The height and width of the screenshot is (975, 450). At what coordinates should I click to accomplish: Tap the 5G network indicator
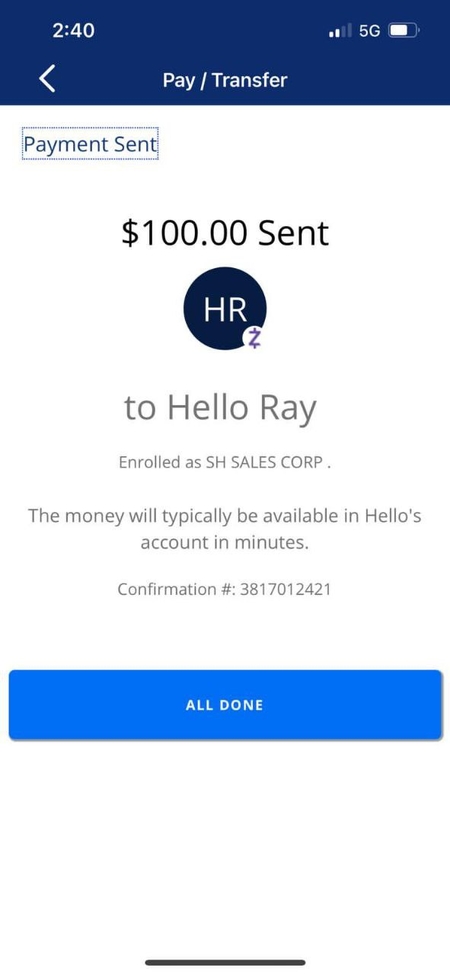[369, 30]
